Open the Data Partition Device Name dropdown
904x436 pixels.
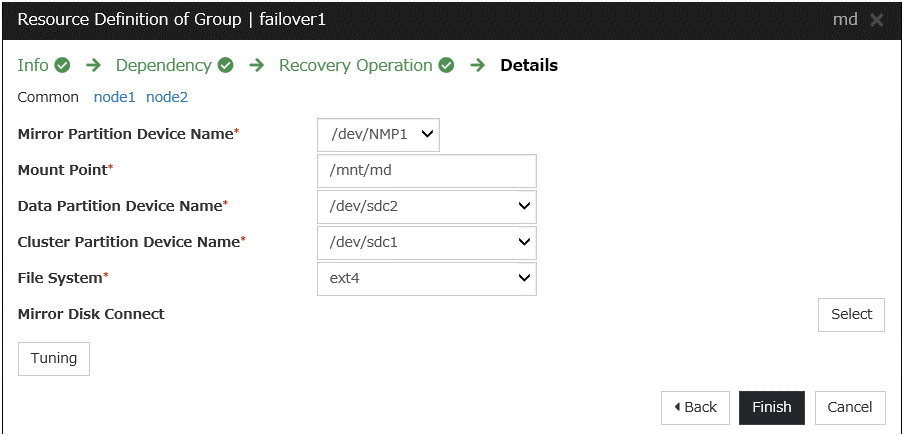pyautogui.click(x=426, y=207)
